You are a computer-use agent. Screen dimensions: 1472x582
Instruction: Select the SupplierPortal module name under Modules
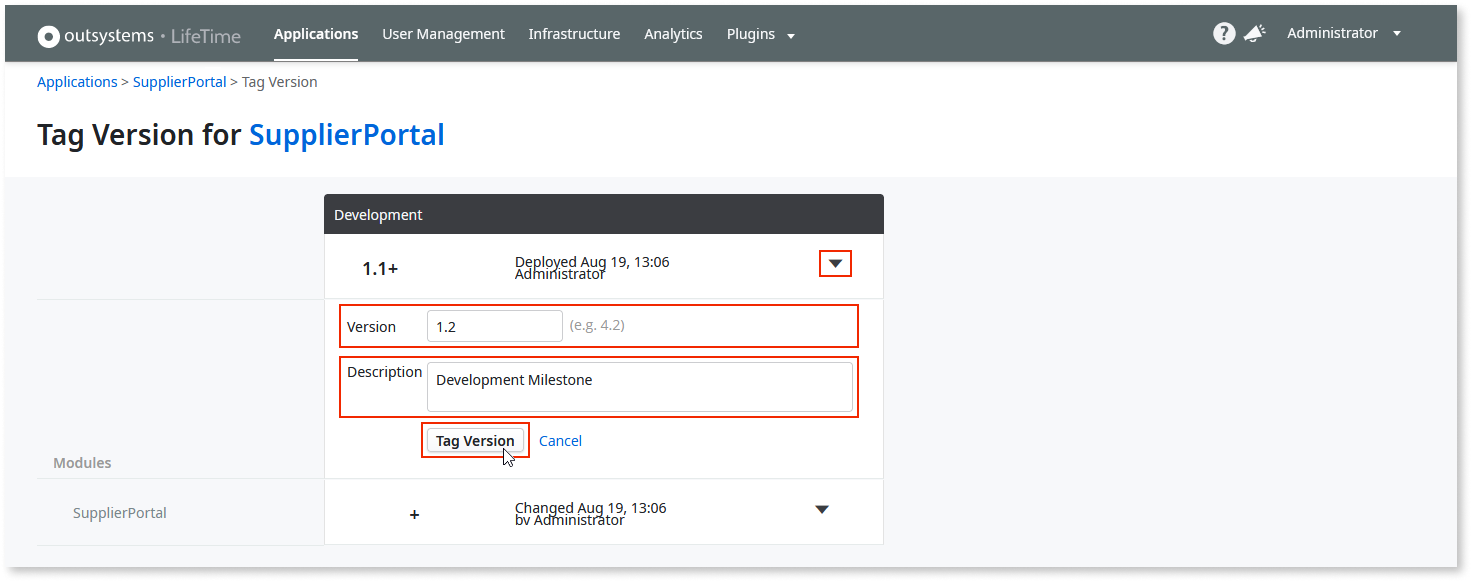point(119,512)
